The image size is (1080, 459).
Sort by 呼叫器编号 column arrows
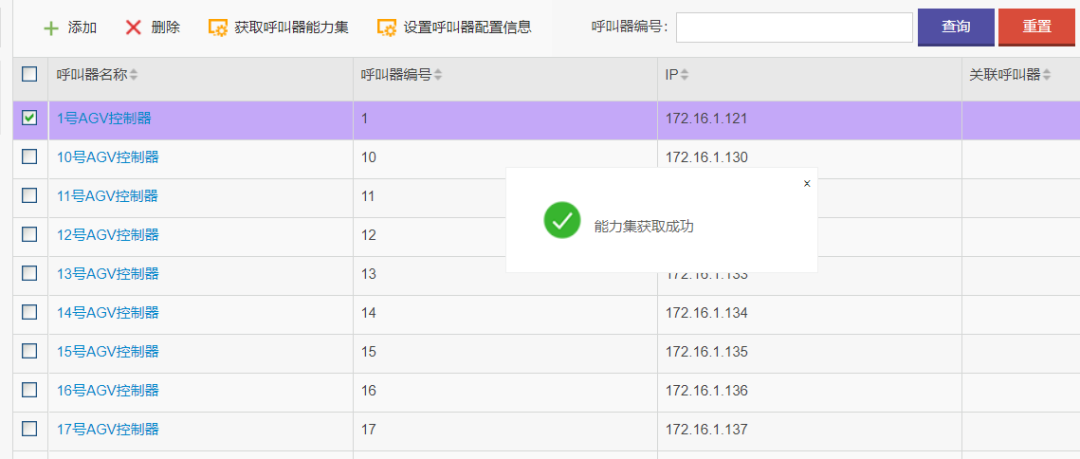[438, 76]
